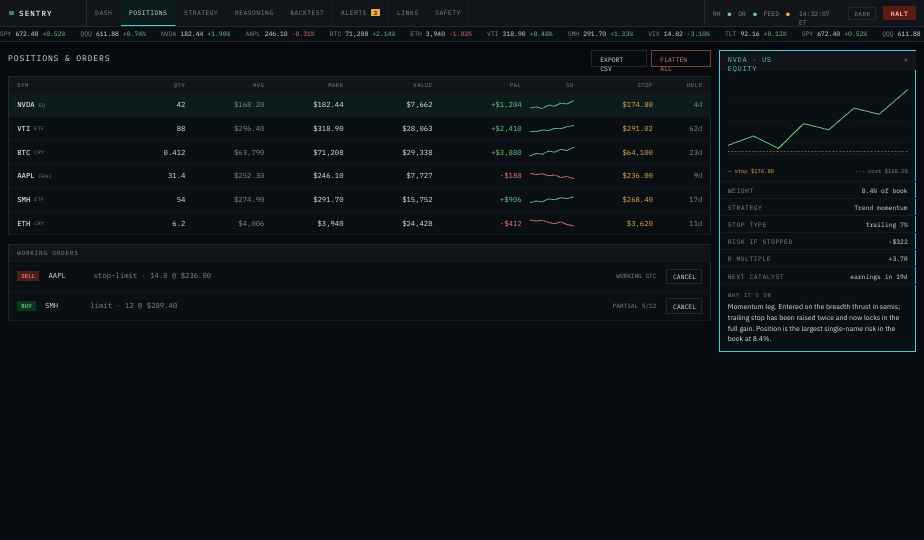Click the red SELL badge for AAPL
The height and width of the screenshot is (540, 924).
point(28,276)
